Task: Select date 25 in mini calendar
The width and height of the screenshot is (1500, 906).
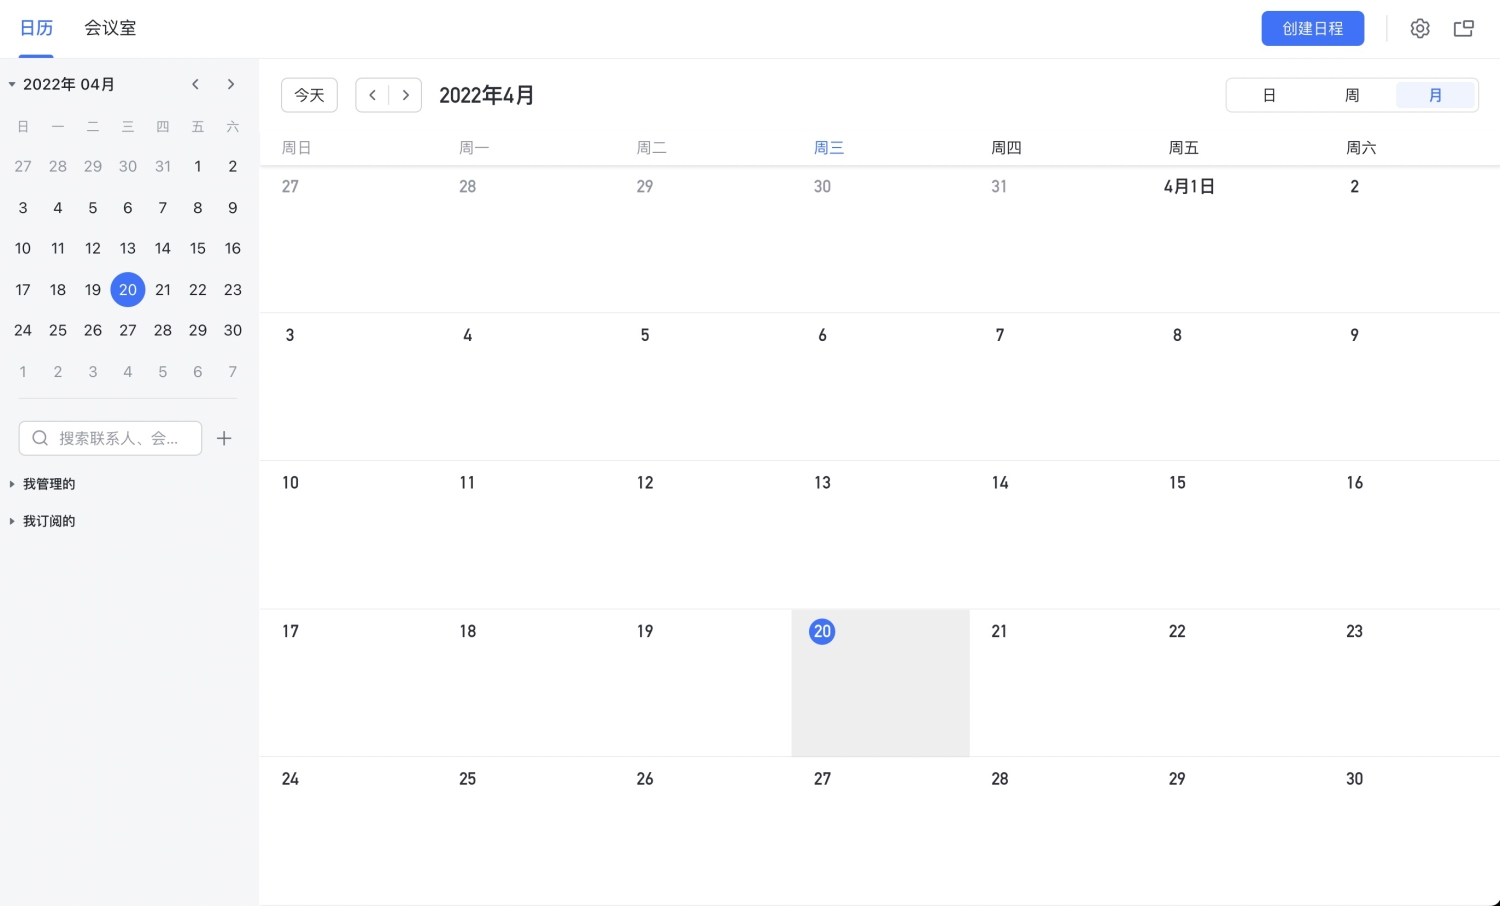Action: pyautogui.click(x=58, y=330)
